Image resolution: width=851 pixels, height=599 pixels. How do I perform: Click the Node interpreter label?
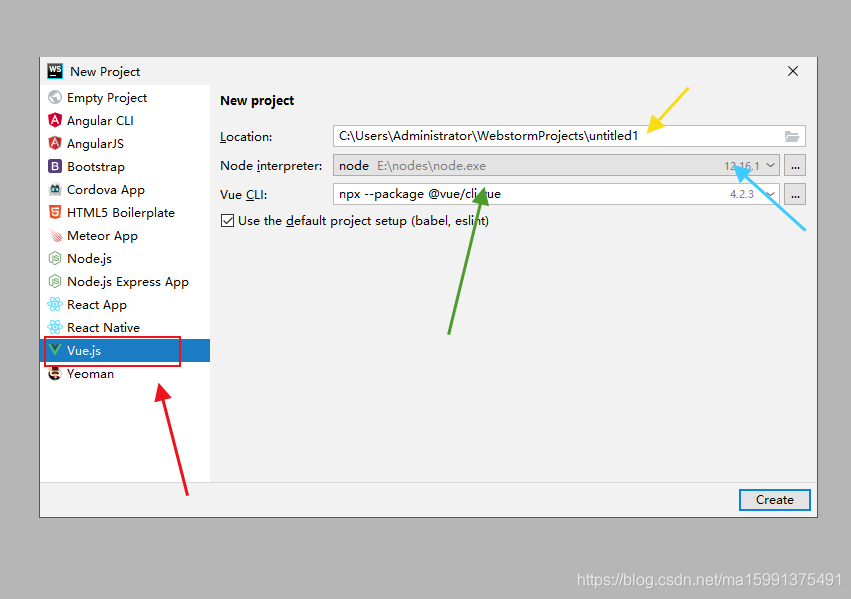point(271,165)
